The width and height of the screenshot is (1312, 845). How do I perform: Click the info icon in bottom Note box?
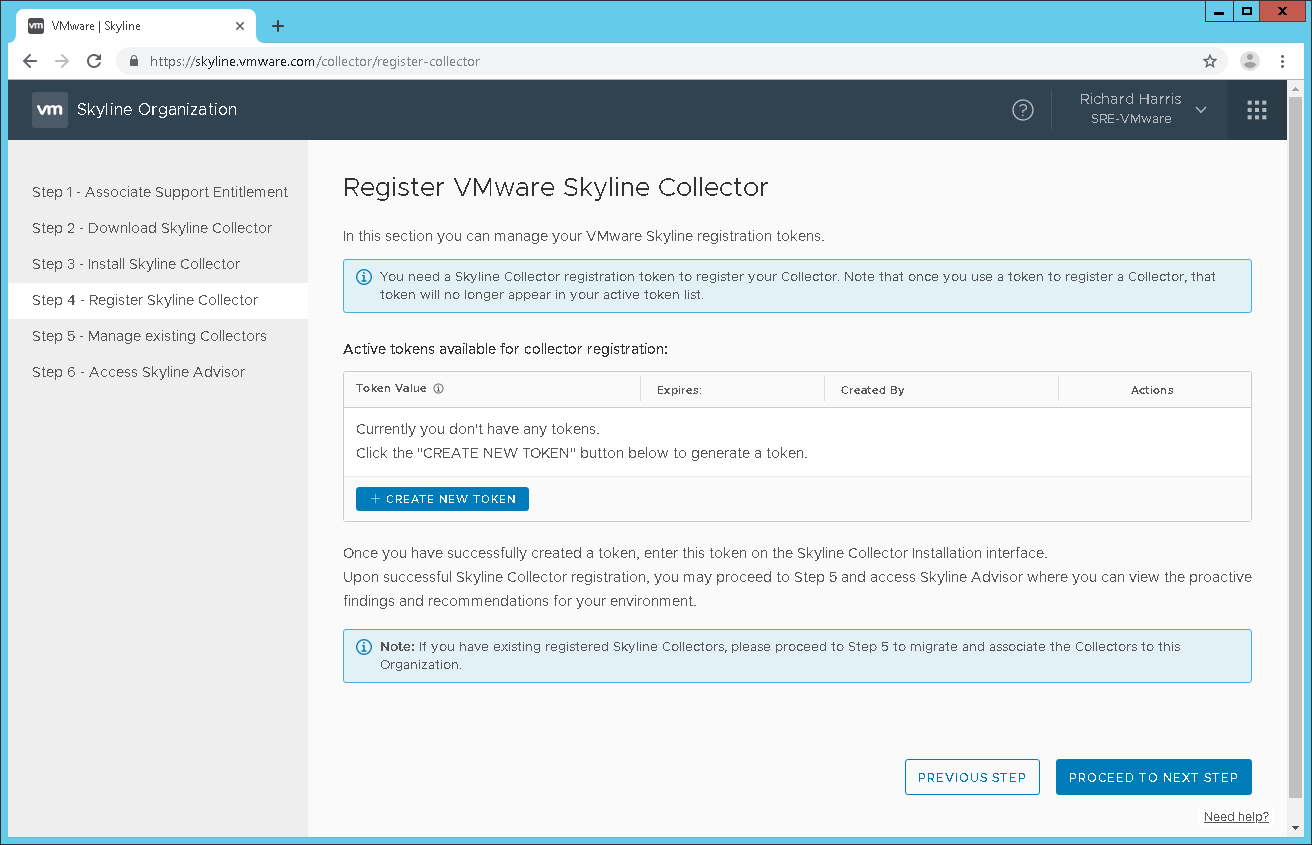(363, 647)
